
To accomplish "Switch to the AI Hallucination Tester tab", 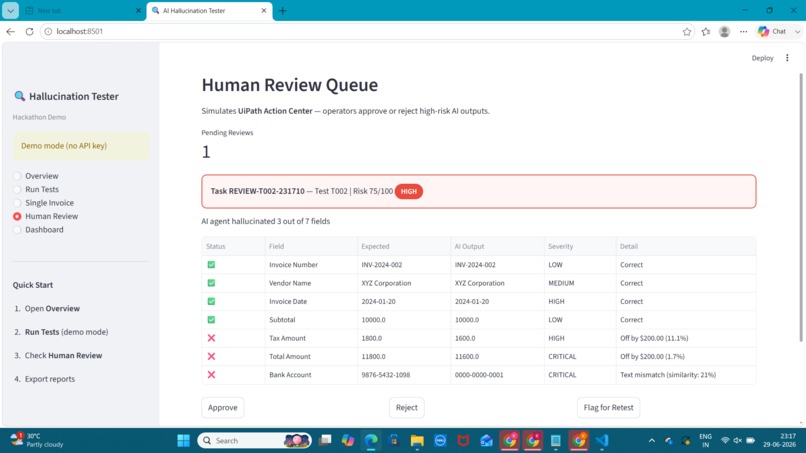I will pyautogui.click(x=206, y=10).
